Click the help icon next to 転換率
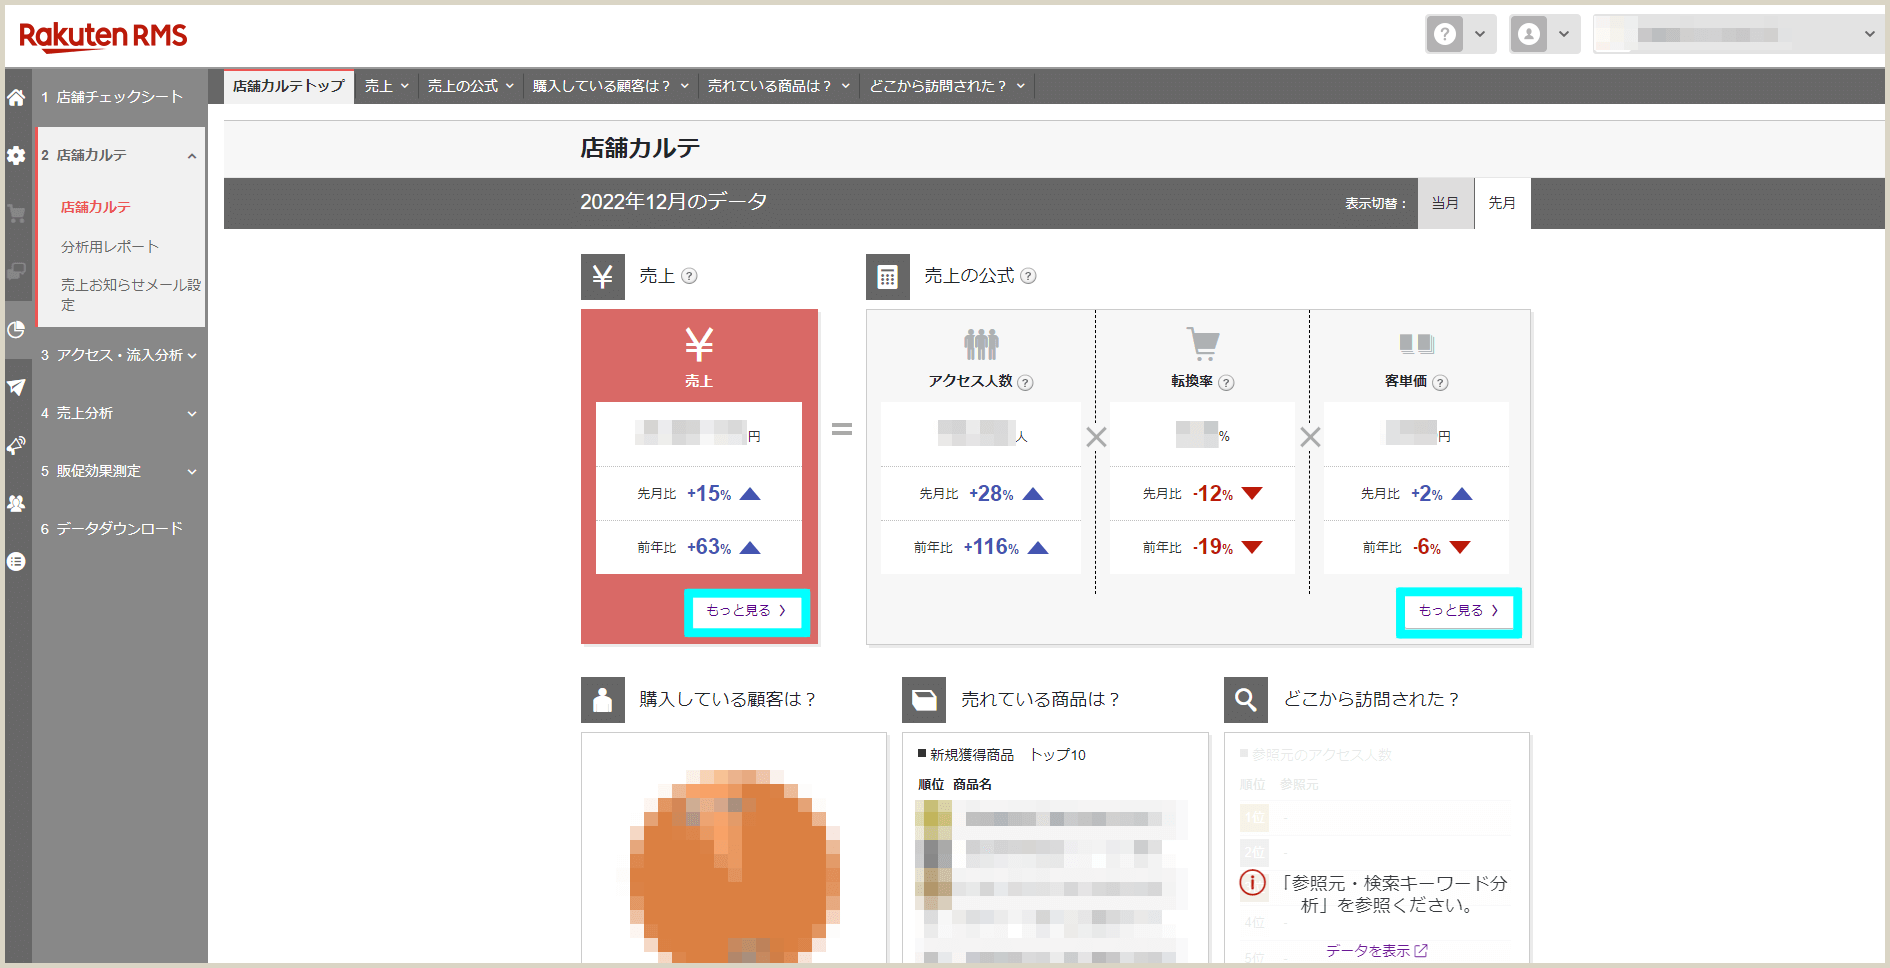The height and width of the screenshot is (968, 1890). (x=1226, y=382)
